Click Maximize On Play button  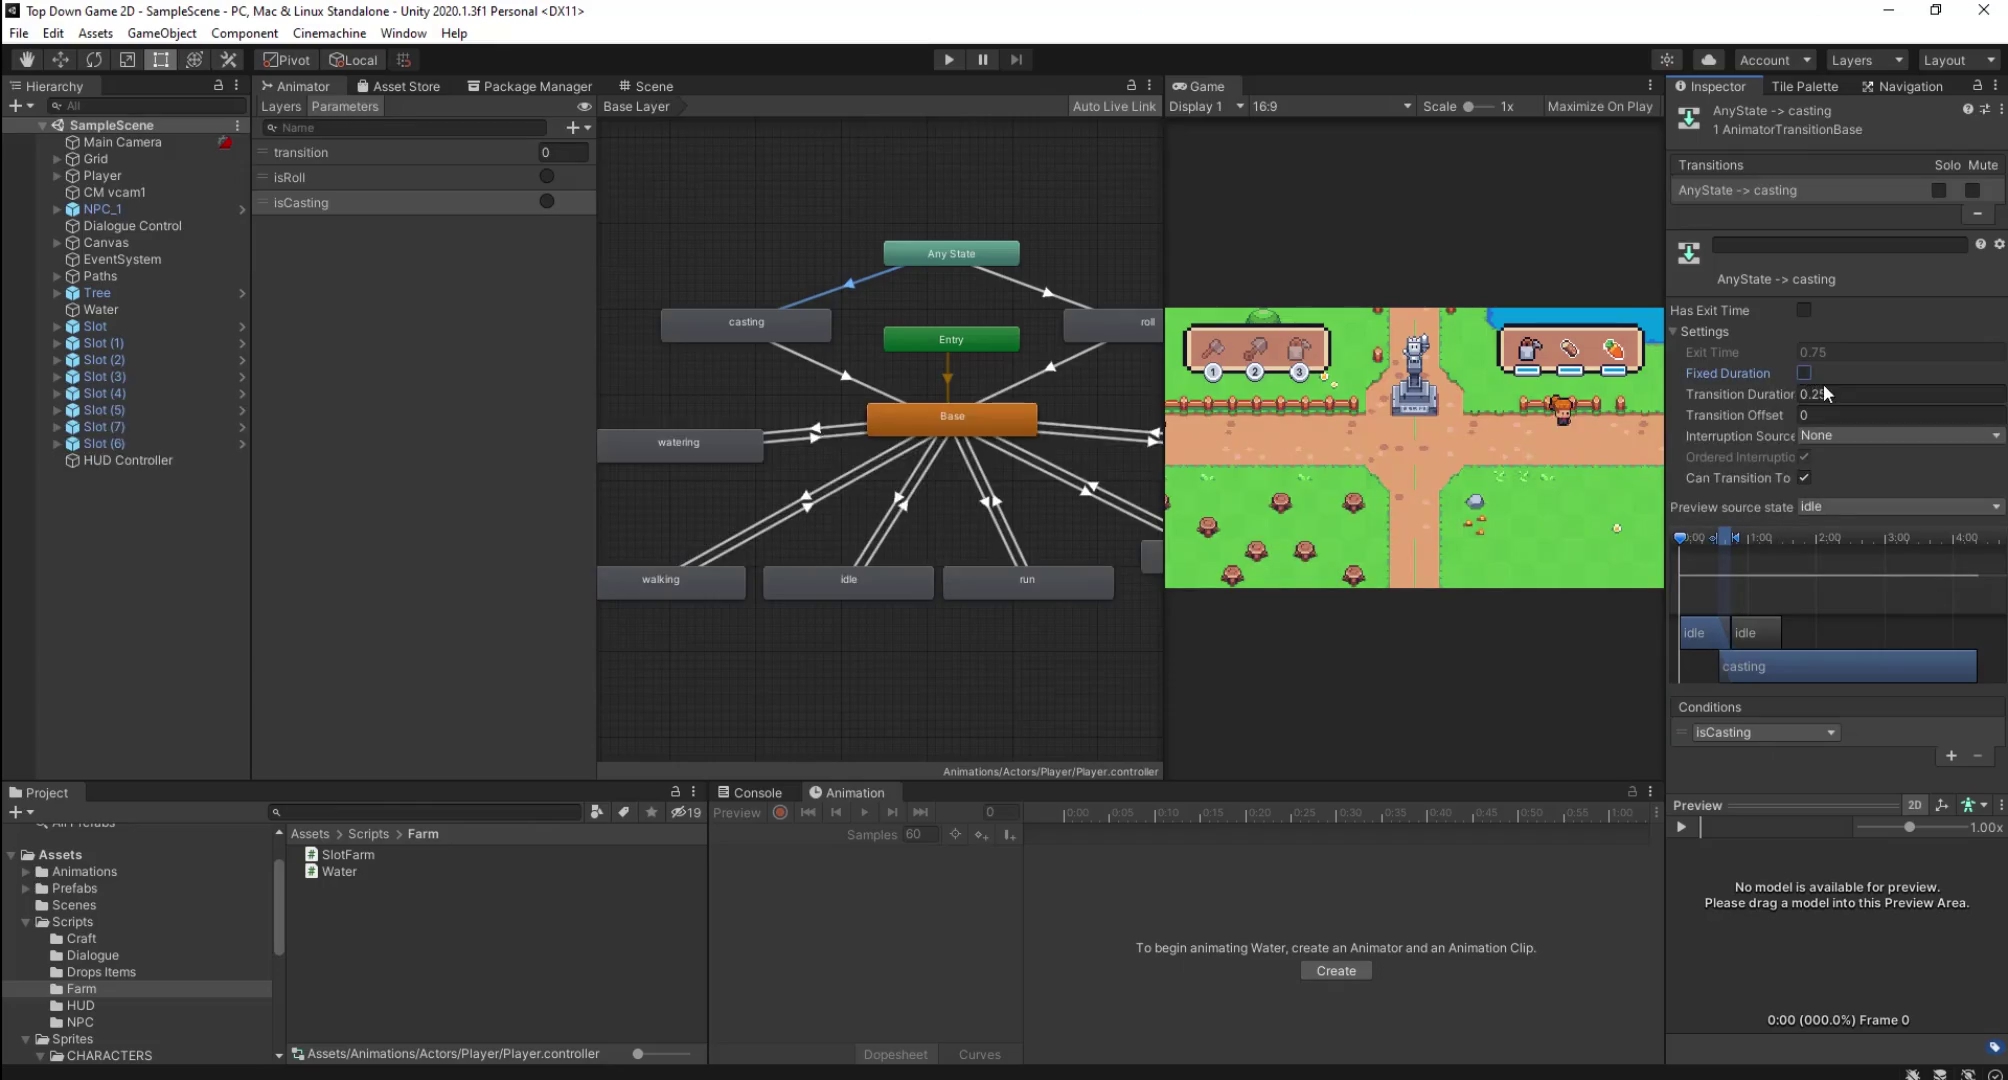pos(1599,106)
